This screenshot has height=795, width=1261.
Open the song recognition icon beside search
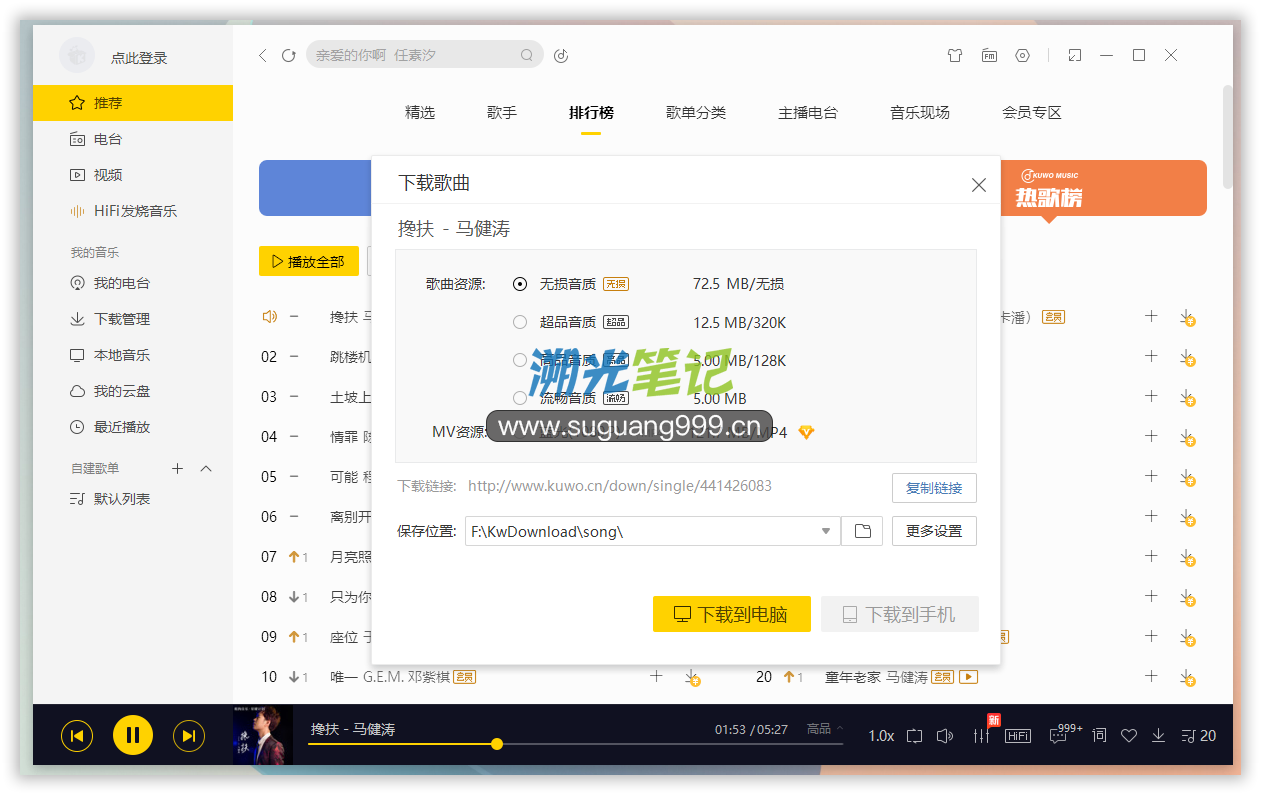tap(561, 56)
